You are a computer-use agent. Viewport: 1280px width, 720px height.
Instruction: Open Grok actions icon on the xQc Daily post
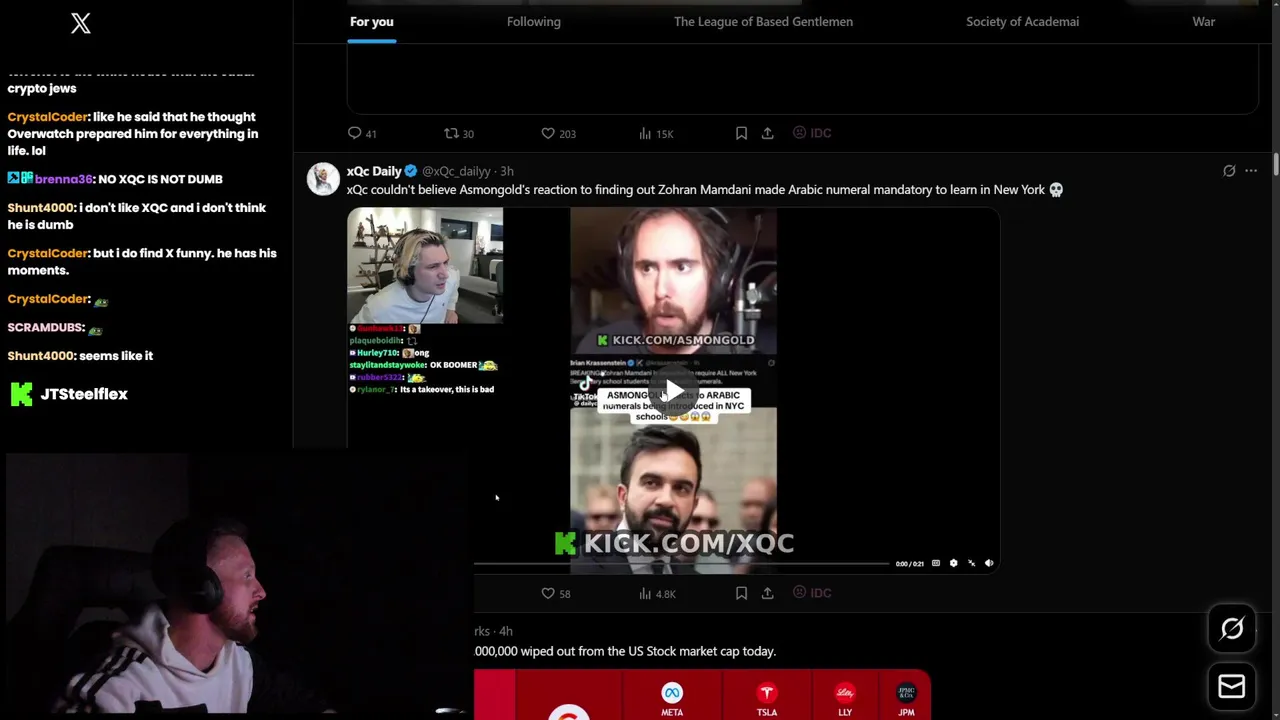[1229, 171]
